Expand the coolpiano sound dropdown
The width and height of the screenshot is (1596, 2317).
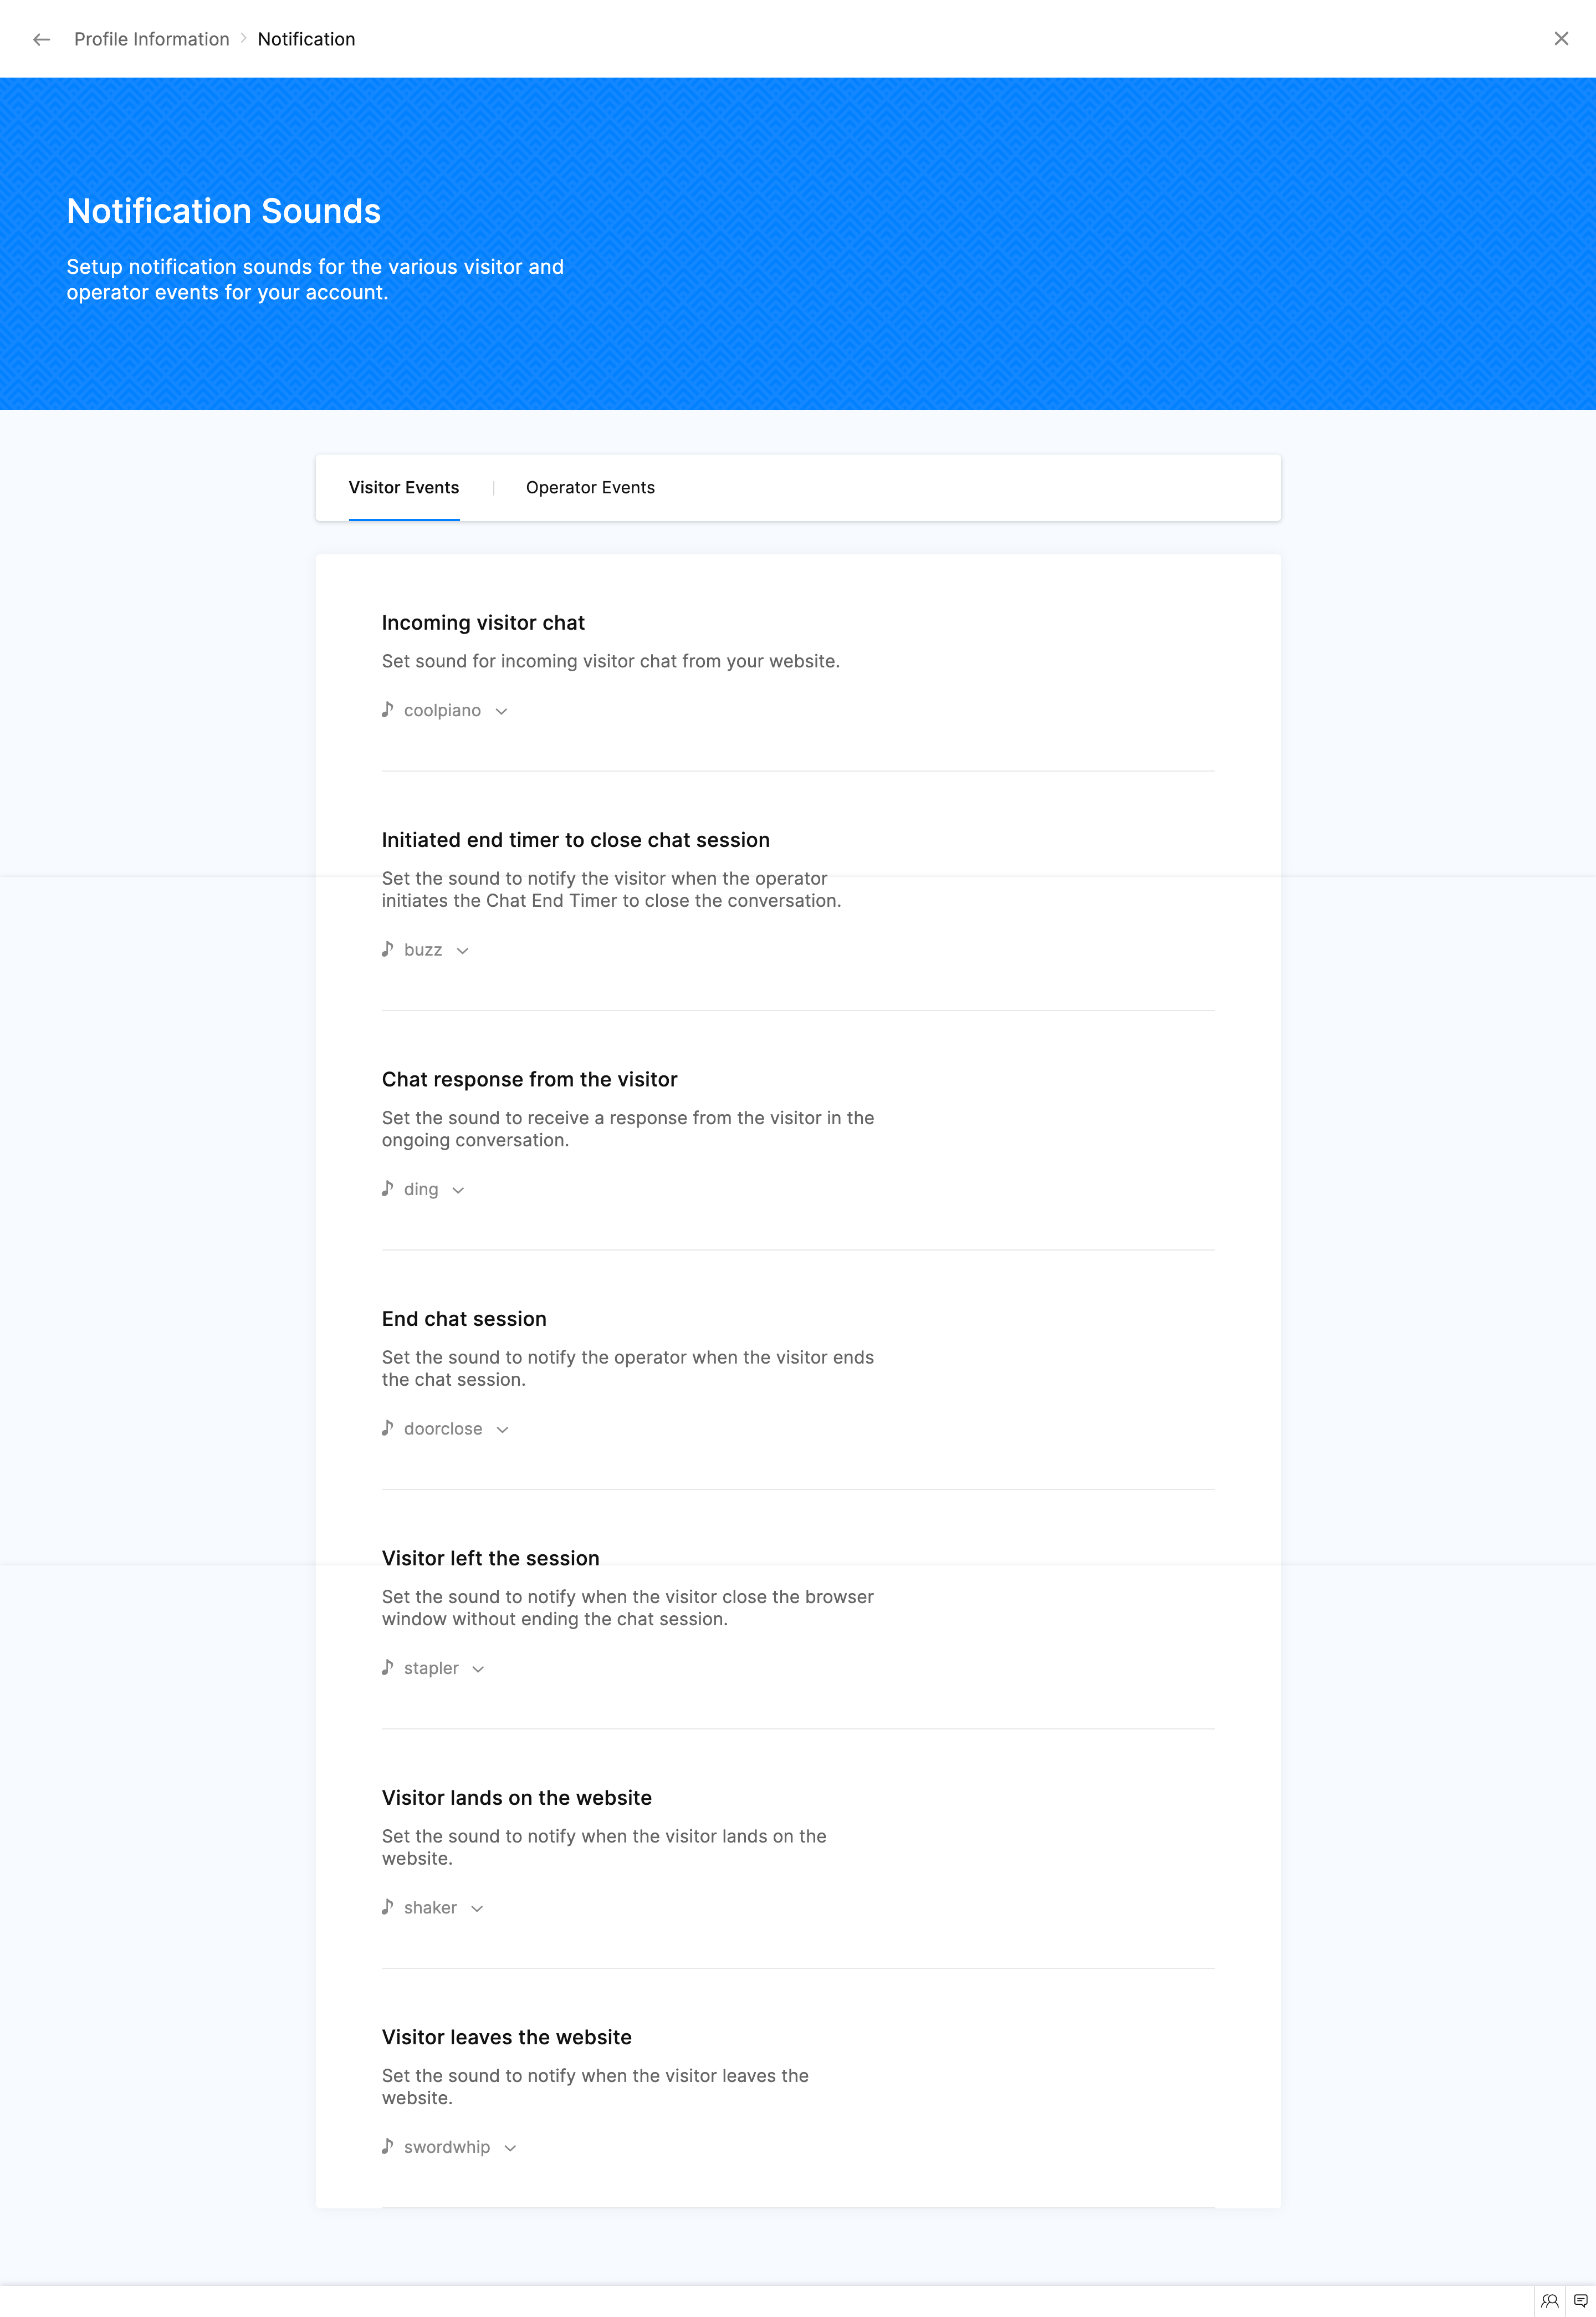(501, 711)
